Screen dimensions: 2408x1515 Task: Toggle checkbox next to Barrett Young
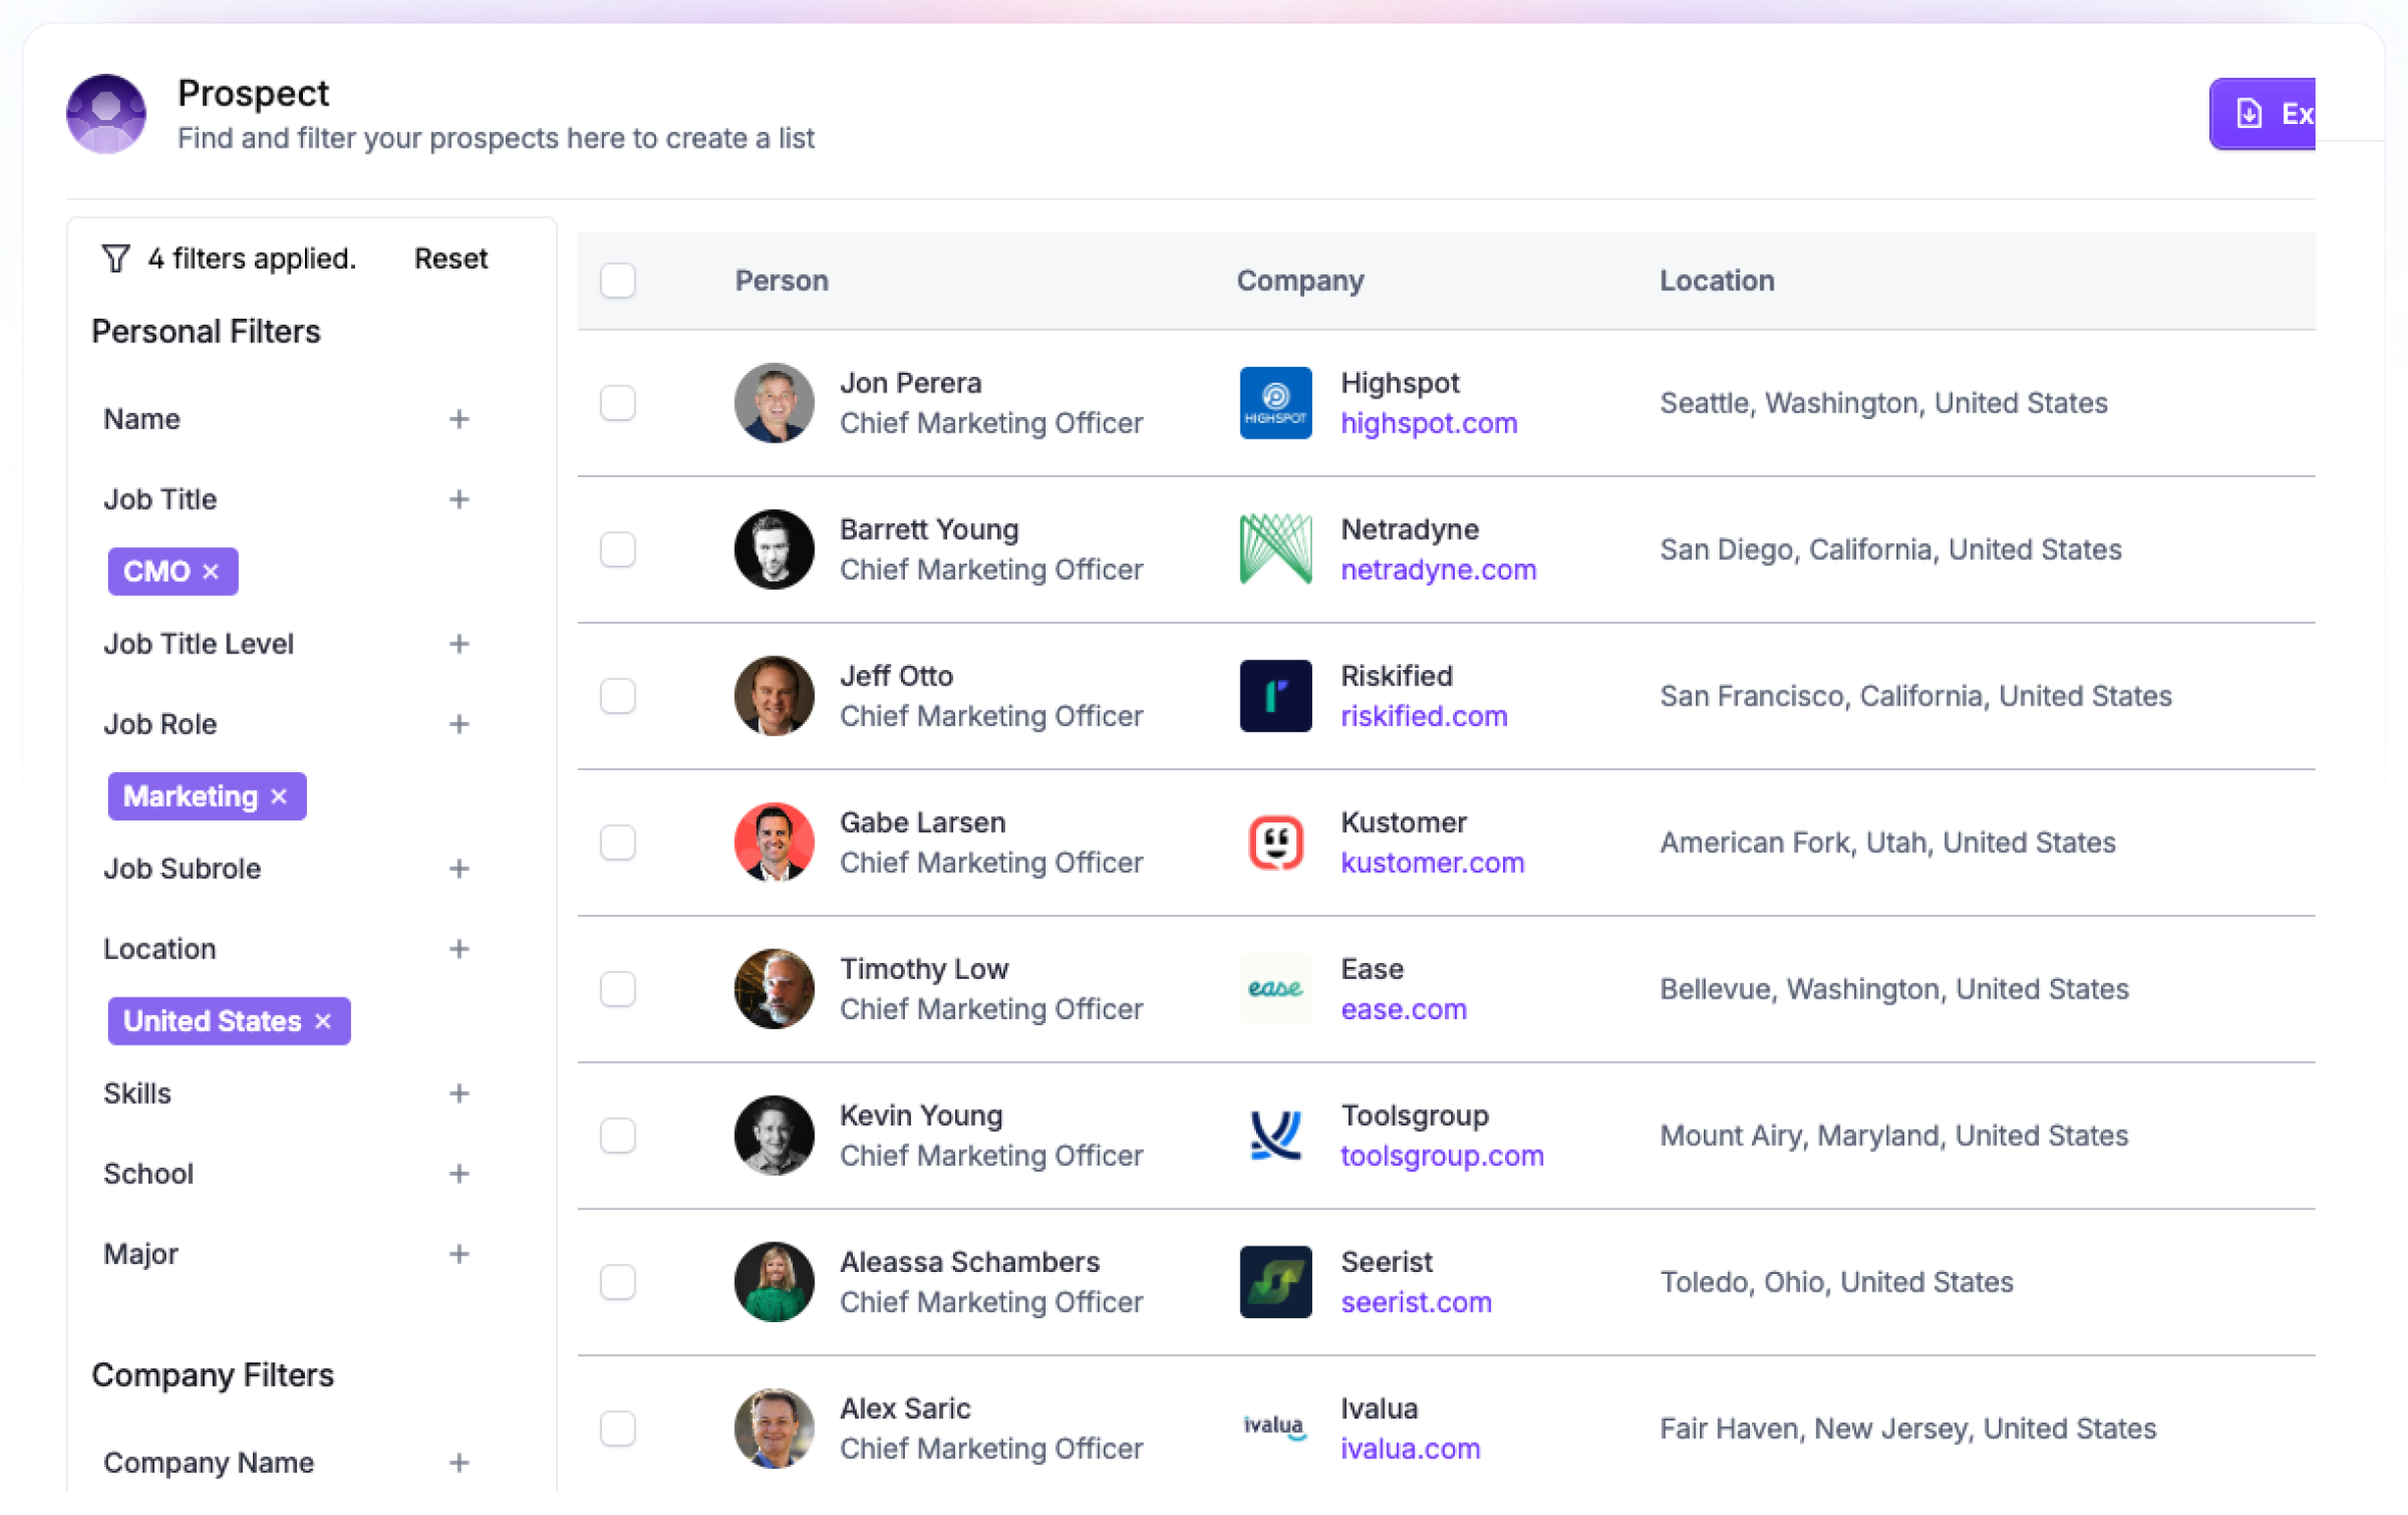point(622,548)
